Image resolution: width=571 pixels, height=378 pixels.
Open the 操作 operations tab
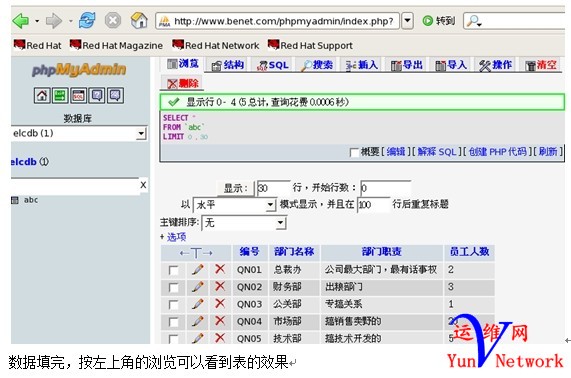[496, 66]
